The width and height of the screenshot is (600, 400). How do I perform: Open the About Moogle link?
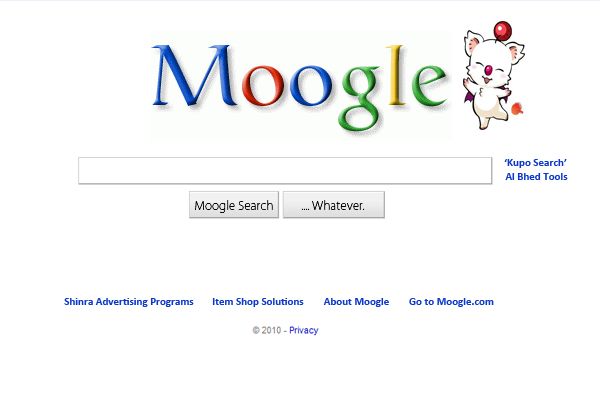click(x=356, y=302)
